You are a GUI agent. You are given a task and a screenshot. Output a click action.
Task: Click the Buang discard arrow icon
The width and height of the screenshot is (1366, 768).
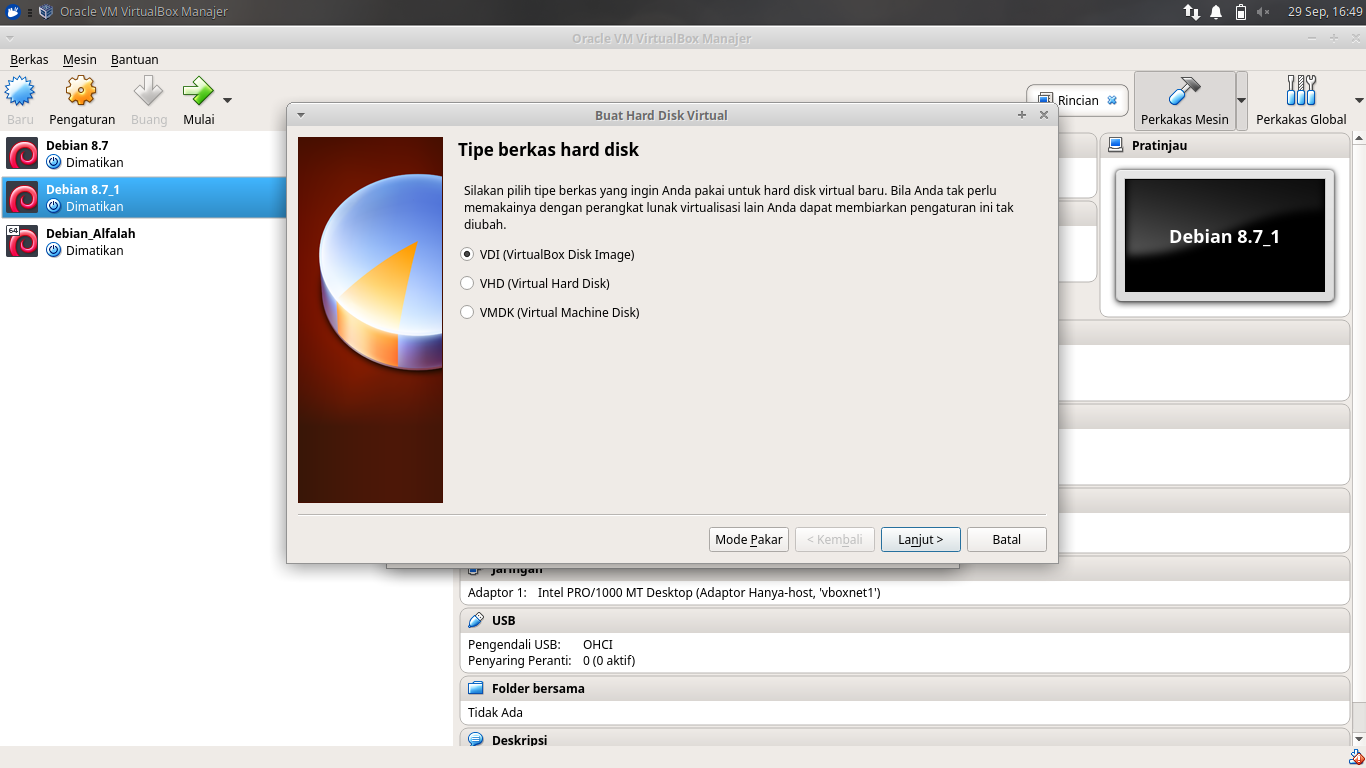click(x=149, y=91)
